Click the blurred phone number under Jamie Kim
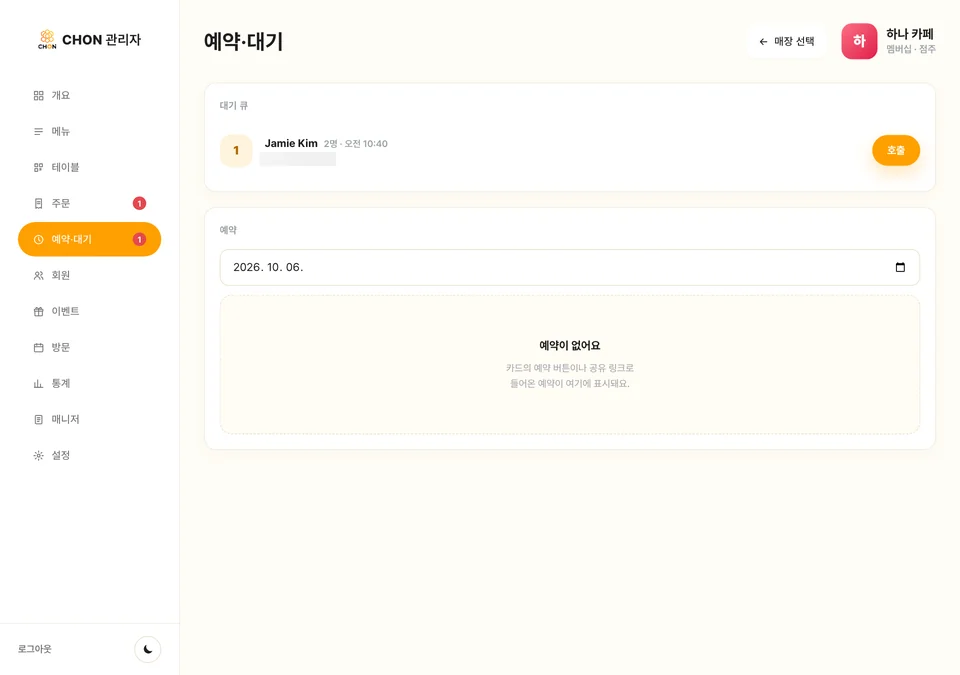 coord(298,159)
